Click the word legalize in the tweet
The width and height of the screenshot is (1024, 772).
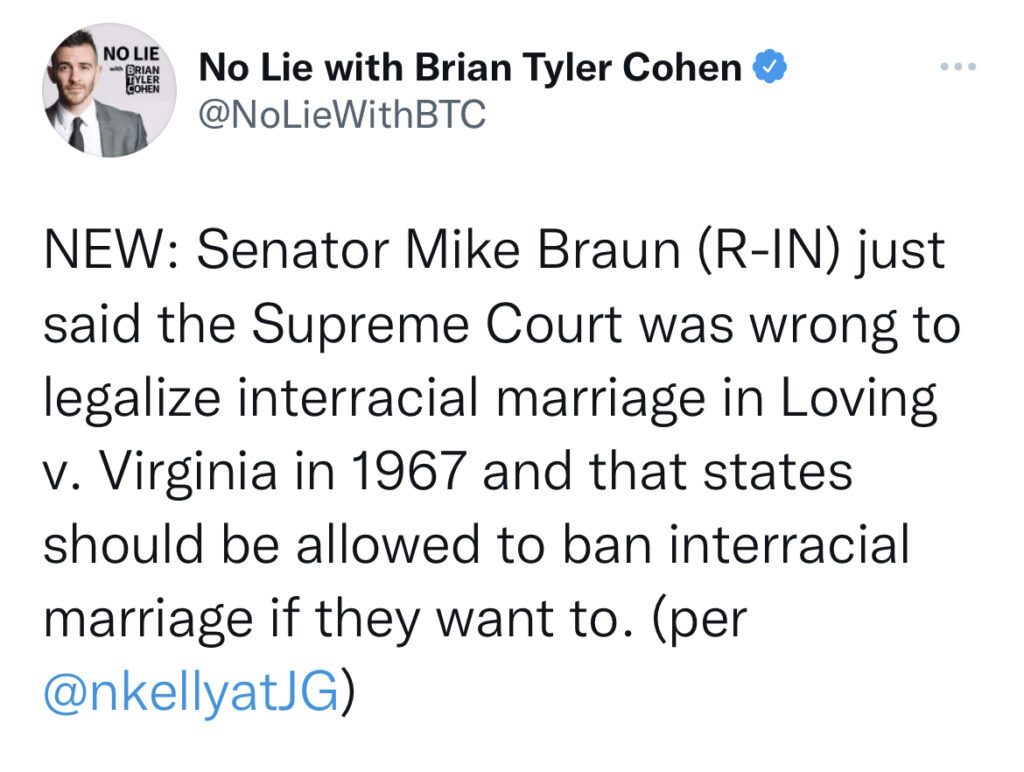coord(132,399)
